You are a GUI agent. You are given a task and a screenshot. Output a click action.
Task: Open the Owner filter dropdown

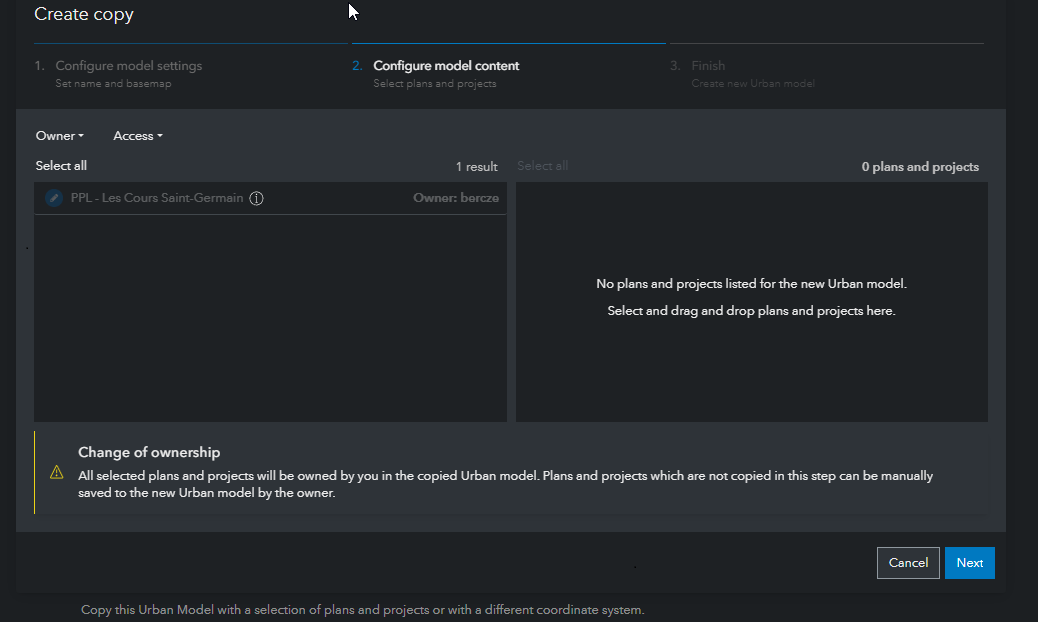[x=59, y=135]
